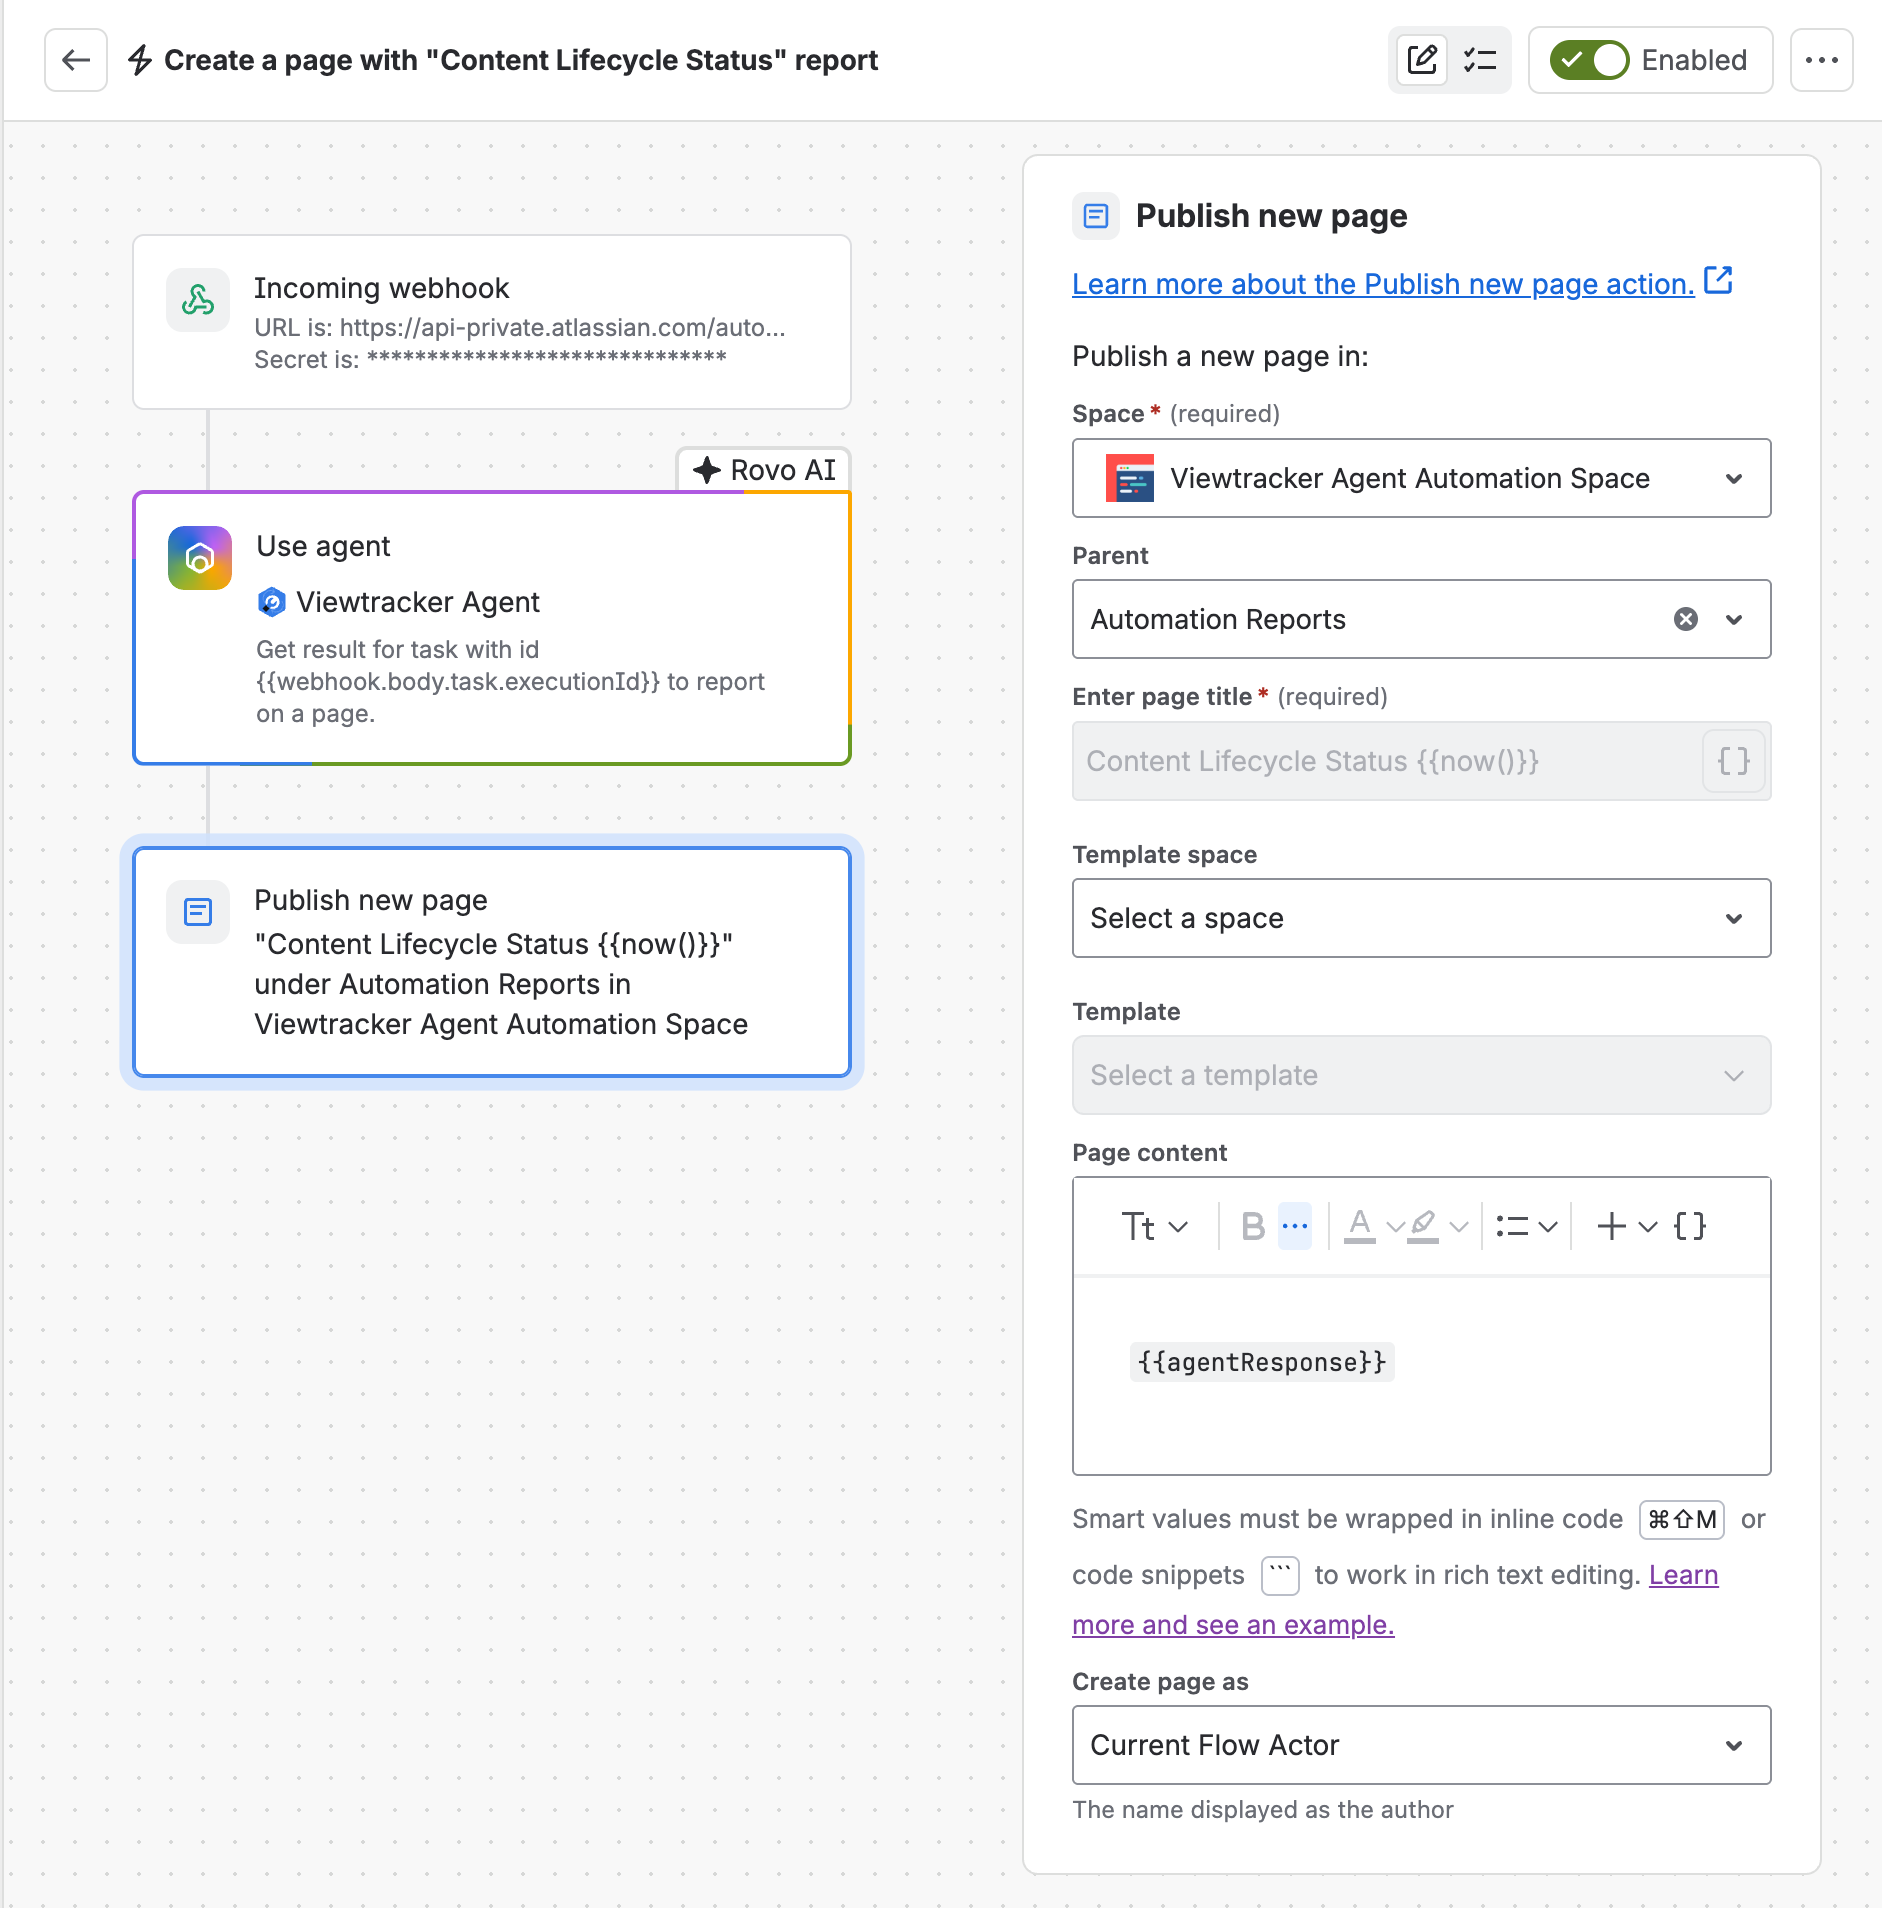This screenshot has height=1908, width=1882.
Task: Click the inline code shortcut key badge
Action: pos(1682,1520)
